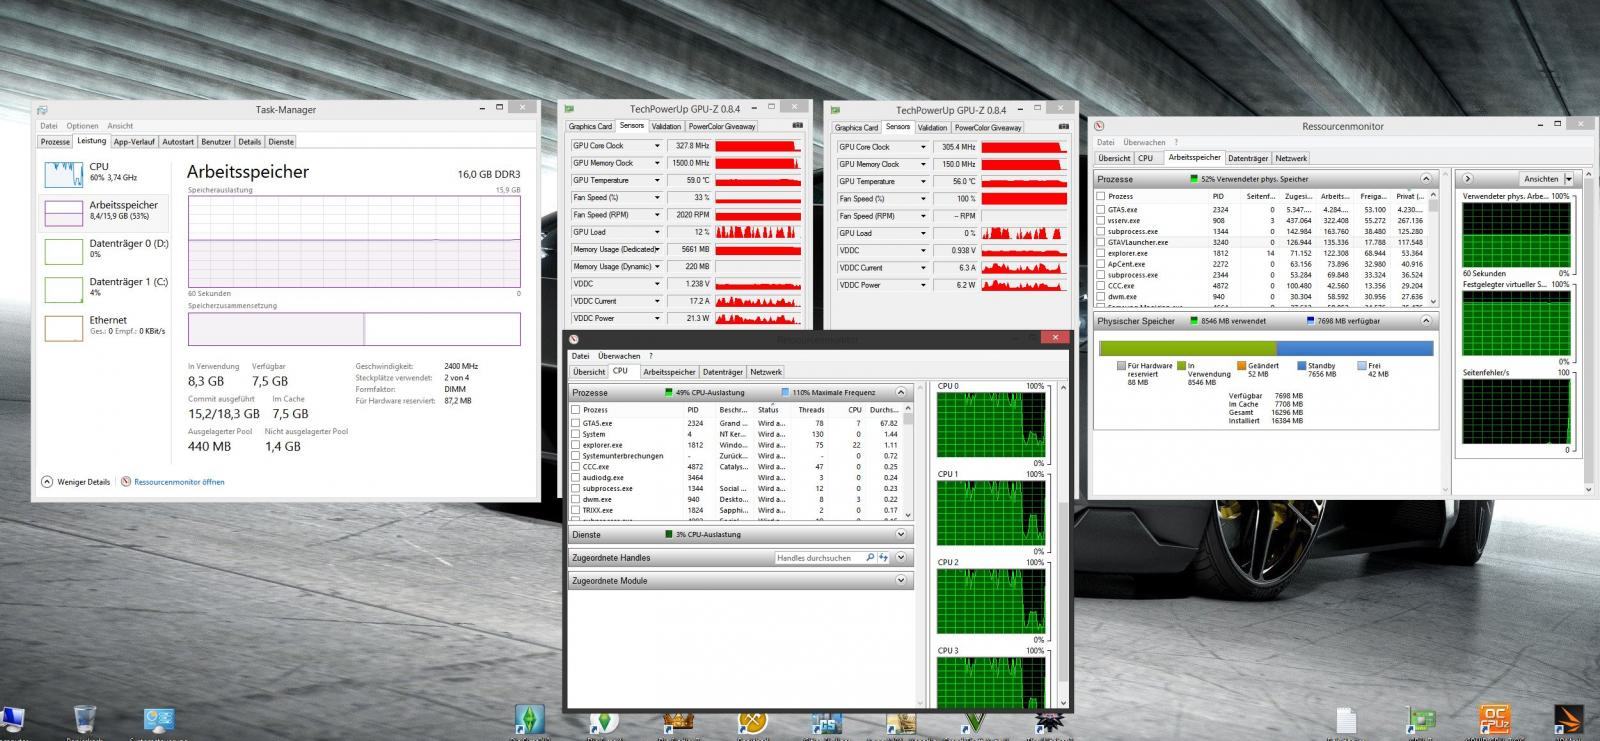The width and height of the screenshot is (1600, 741).
Task: Sort by PID column in memory process list
Action: 1219,196
